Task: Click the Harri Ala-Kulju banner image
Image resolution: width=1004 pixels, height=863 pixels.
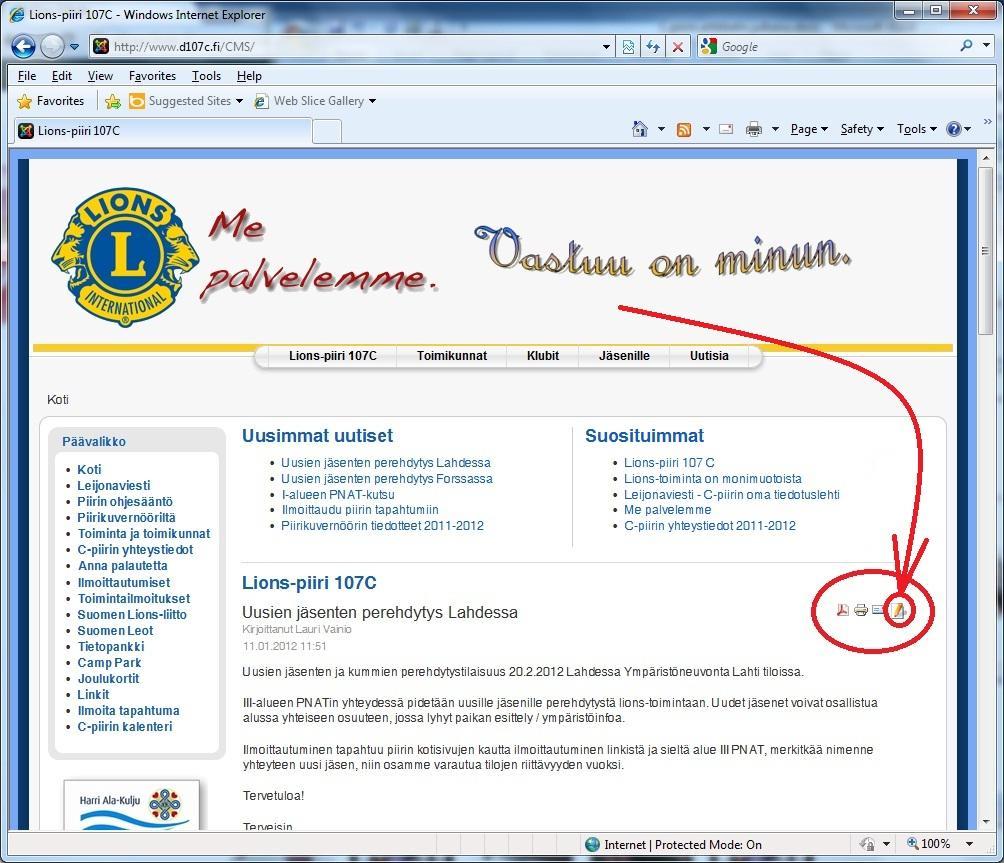Action: (x=131, y=805)
